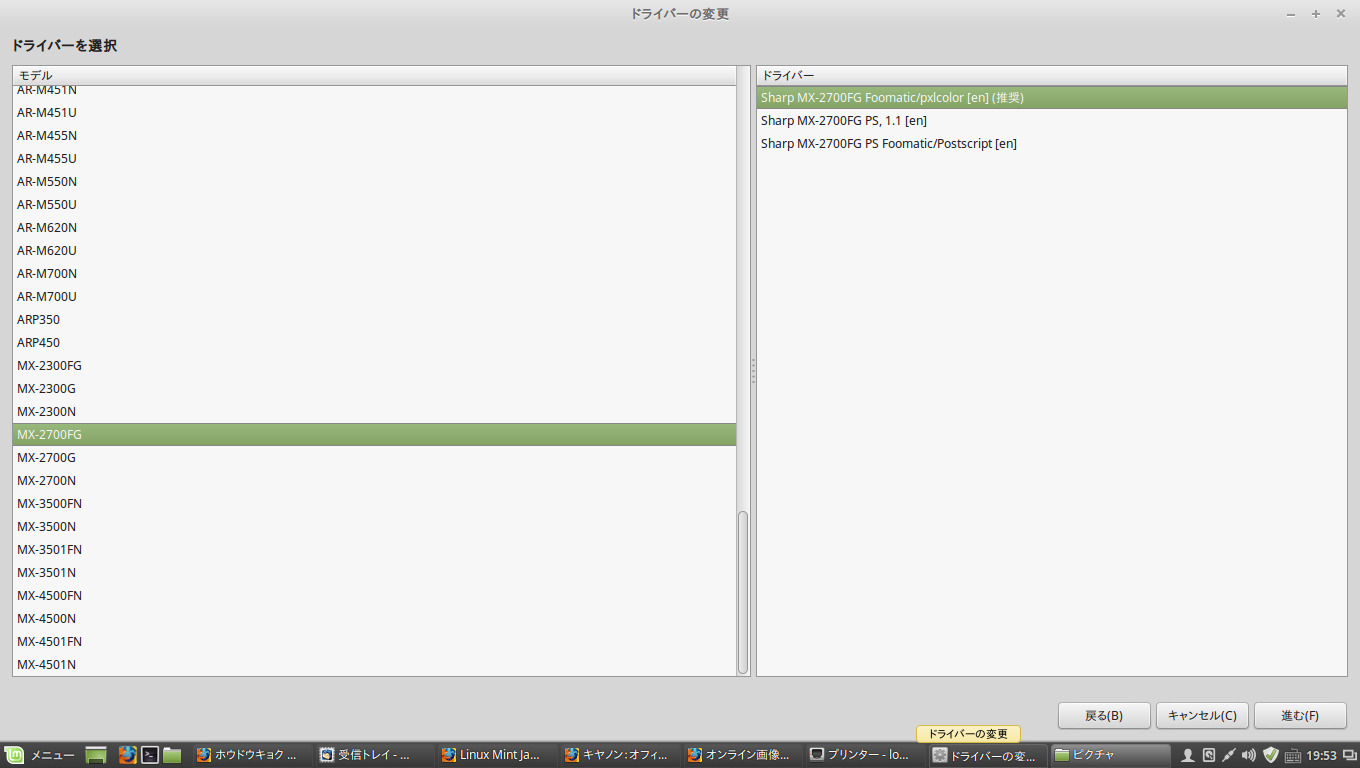The width and height of the screenshot is (1360, 768).
Task: Select model AR-M451U
Action: click(x=374, y=113)
